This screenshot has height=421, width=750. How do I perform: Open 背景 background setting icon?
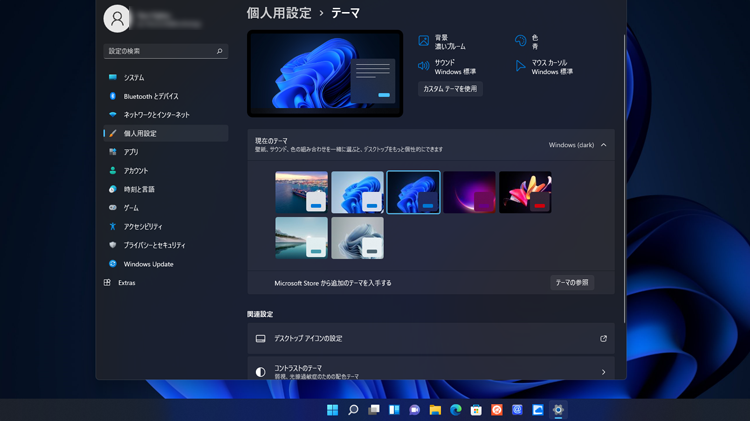pyautogui.click(x=423, y=41)
